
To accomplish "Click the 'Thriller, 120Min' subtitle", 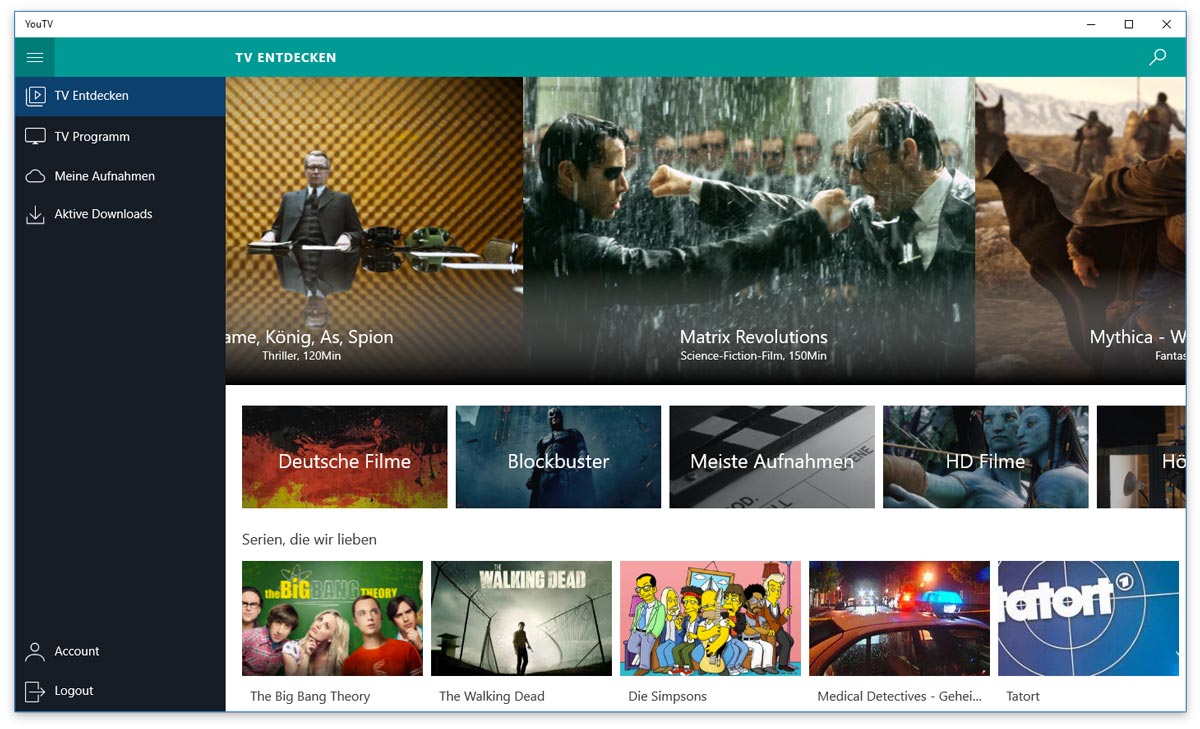I will [x=301, y=356].
